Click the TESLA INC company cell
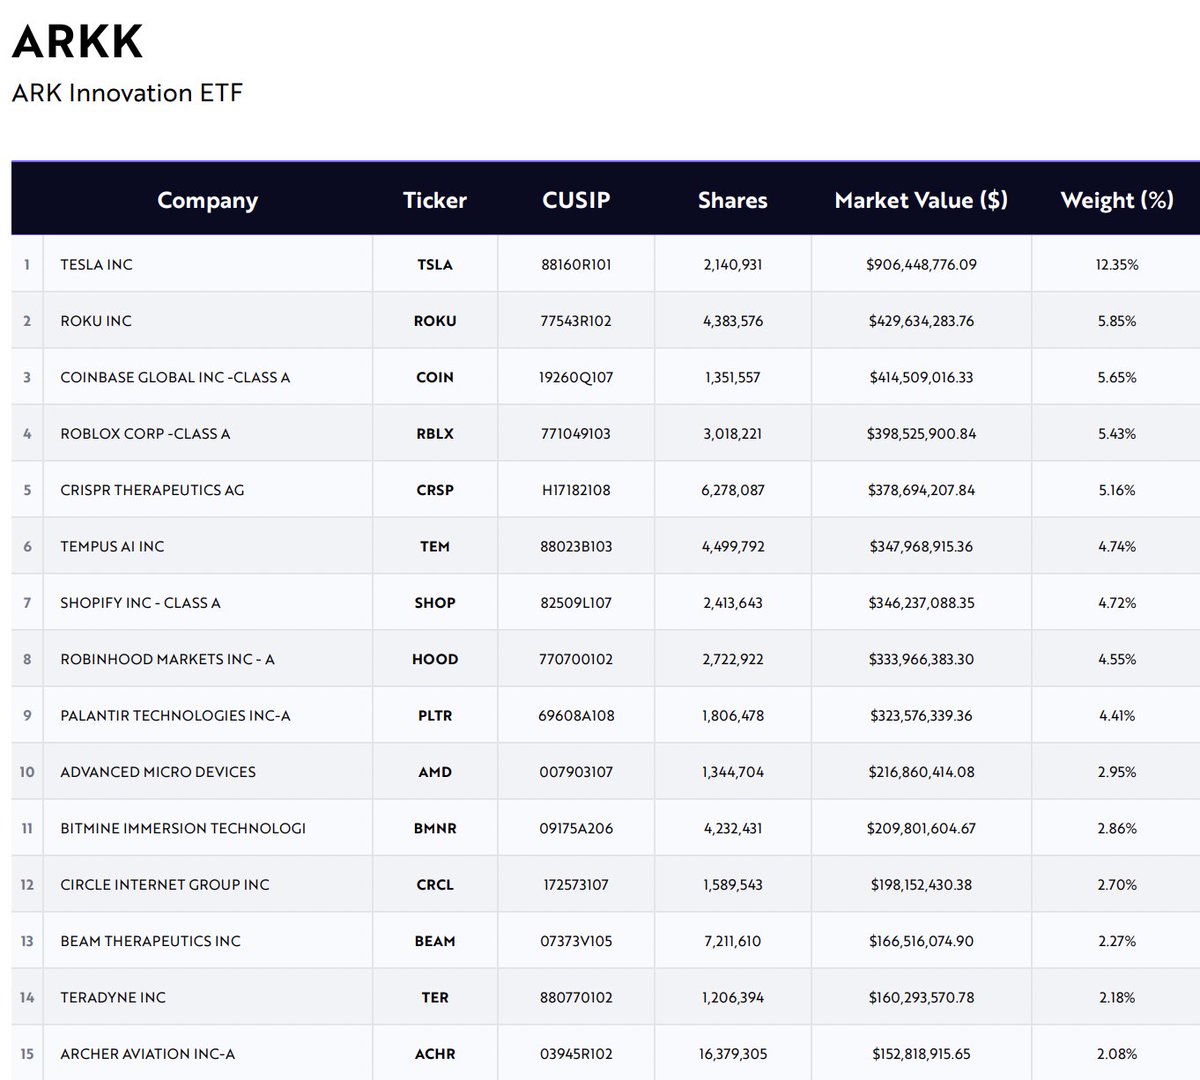 coord(96,265)
